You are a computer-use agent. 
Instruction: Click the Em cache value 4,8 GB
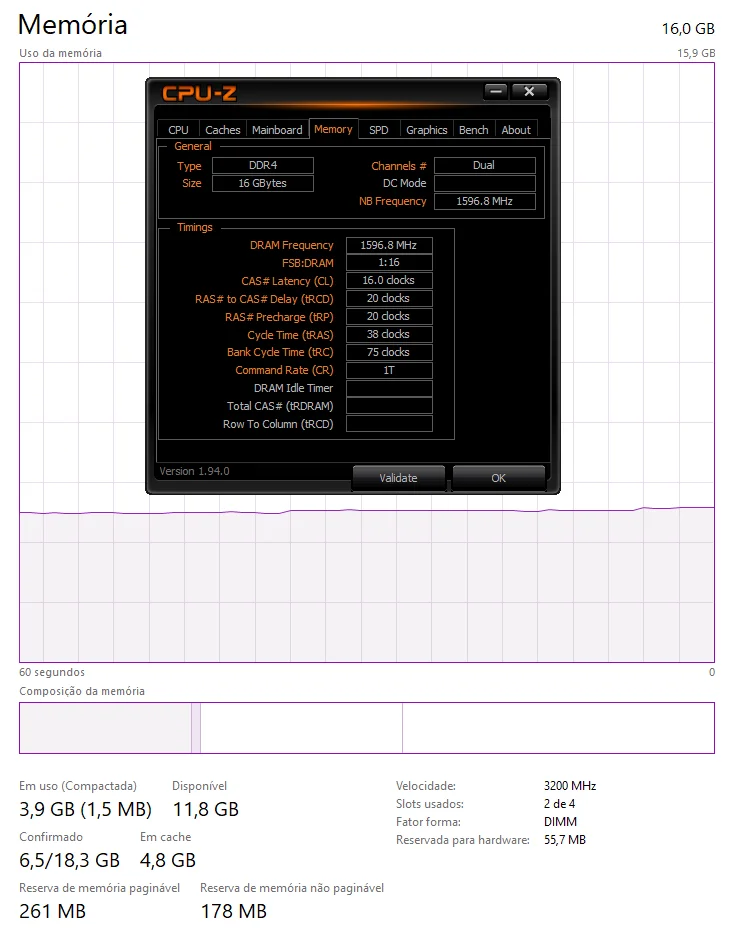168,861
